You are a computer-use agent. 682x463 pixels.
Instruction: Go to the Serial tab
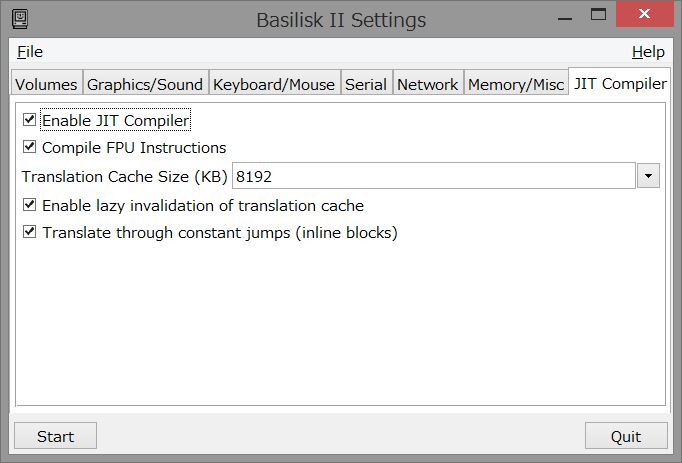[366, 82]
